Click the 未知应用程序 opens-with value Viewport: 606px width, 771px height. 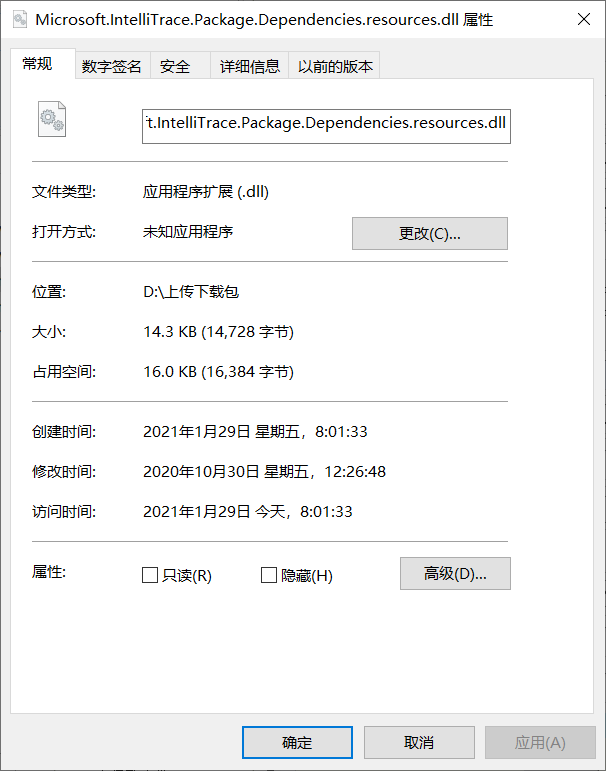pyautogui.click(x=188, y=232)
